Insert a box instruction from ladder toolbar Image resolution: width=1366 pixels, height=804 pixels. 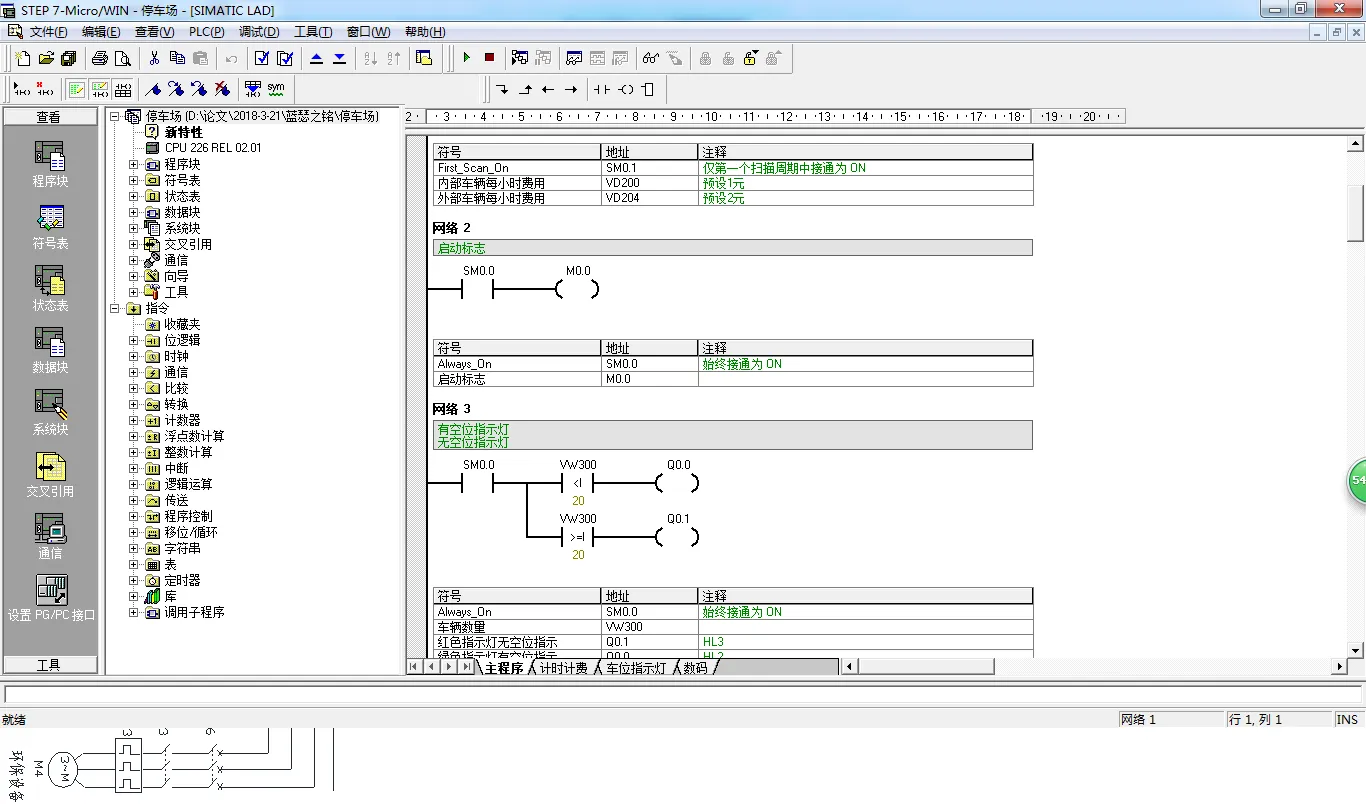pos(648,89)
